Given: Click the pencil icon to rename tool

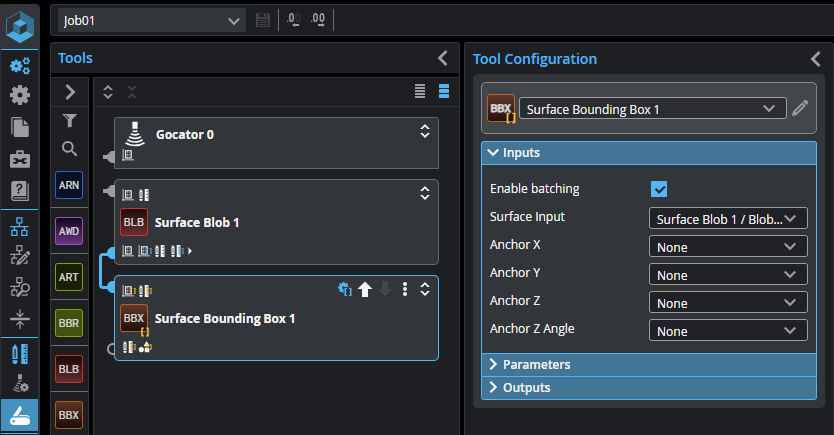Looking at the screenshot, I should pos(799,109).
